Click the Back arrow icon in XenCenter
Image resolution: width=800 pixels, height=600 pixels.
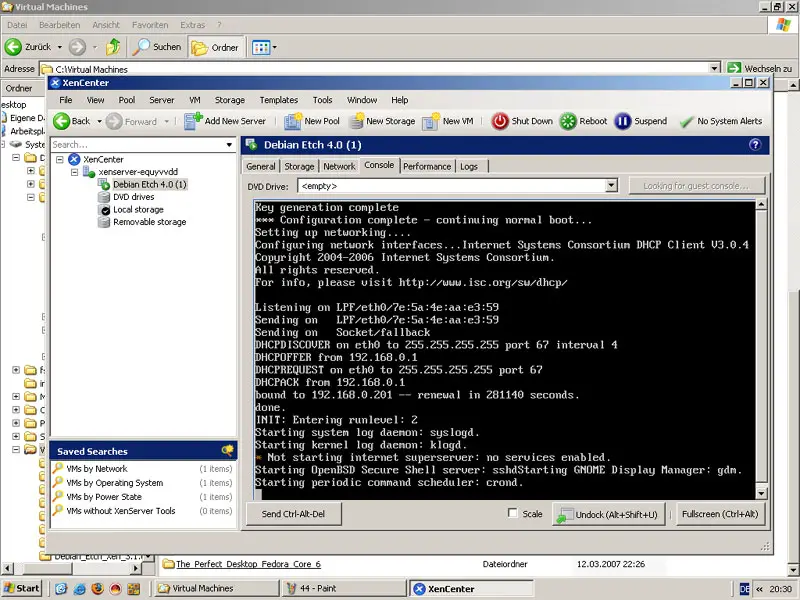coord(61,121)
